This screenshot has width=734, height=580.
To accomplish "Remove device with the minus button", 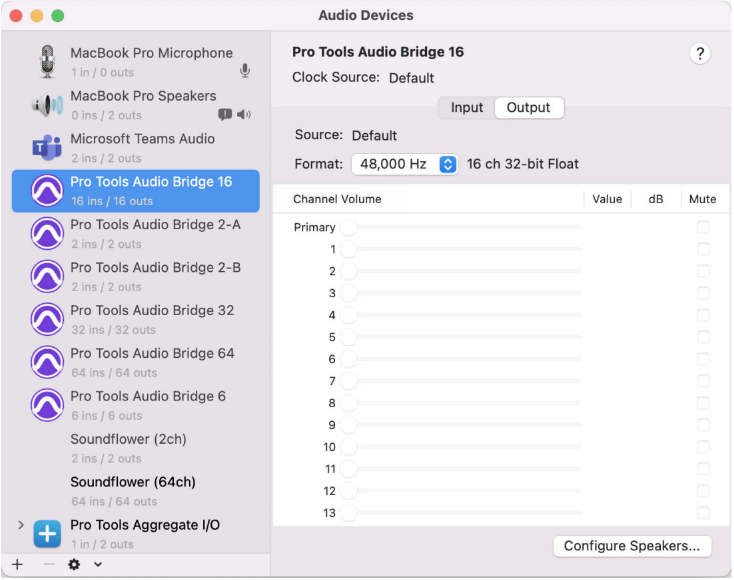I will (x=48, y=564).
